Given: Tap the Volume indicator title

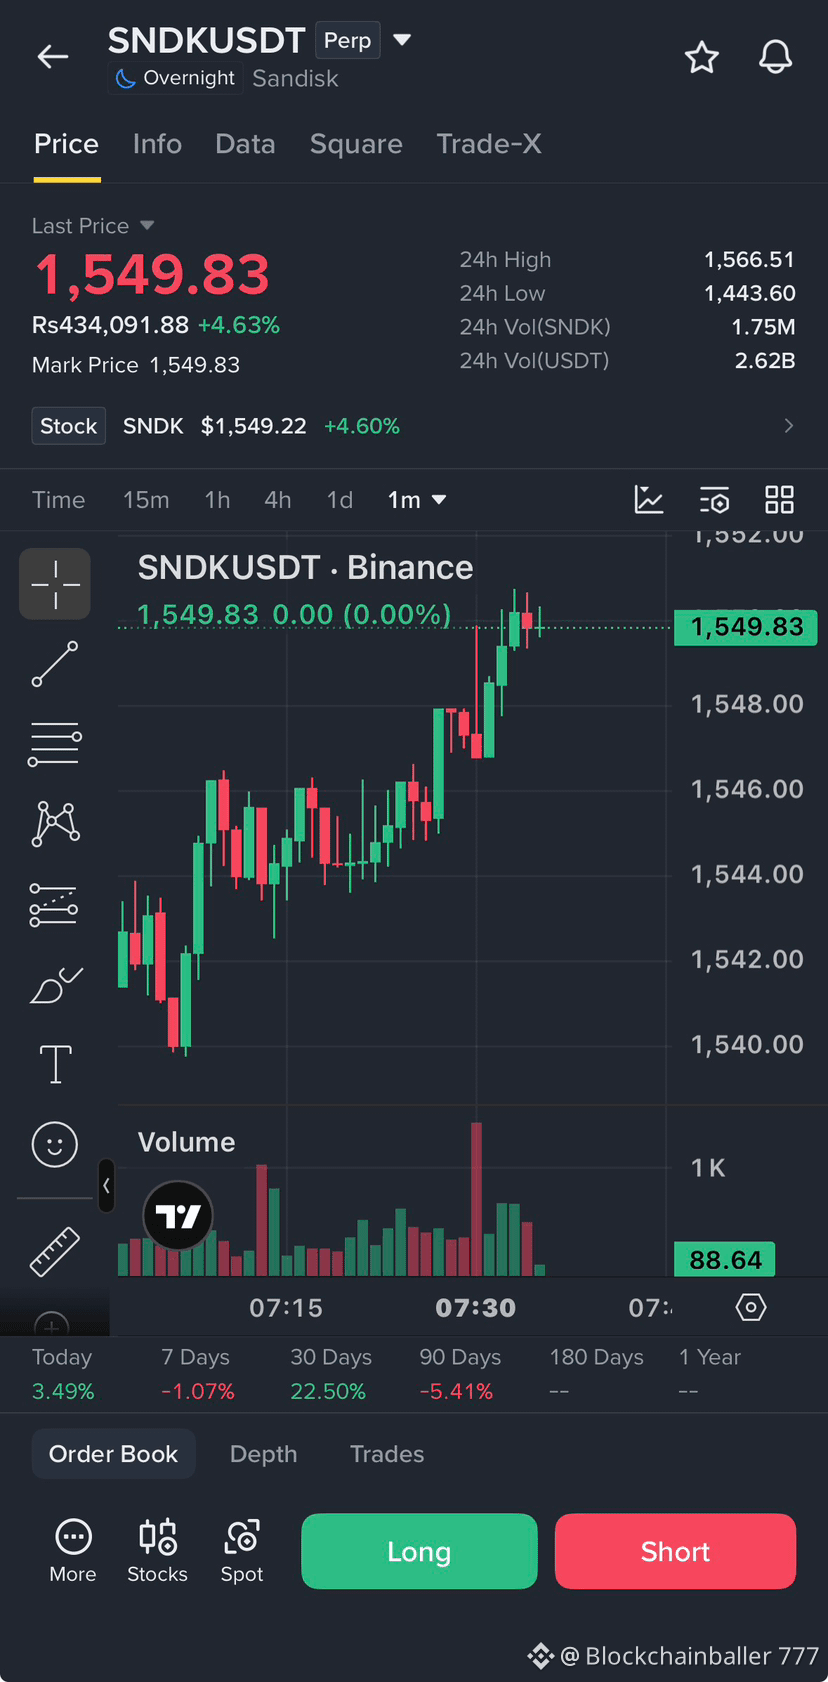Looking at the screenshot, I should coord(187,1142).
